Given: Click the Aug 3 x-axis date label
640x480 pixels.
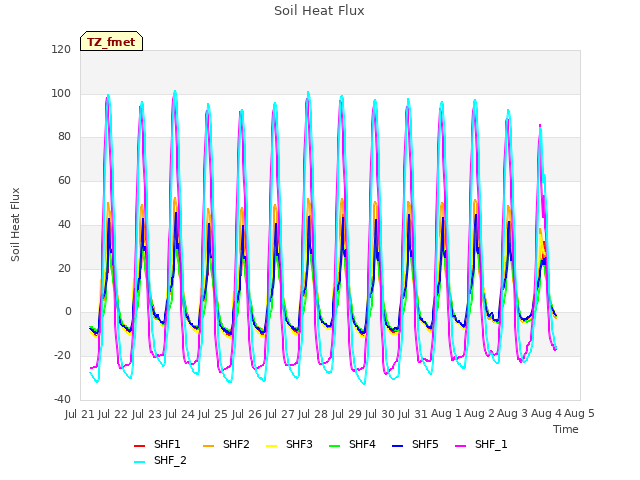Looking at the screenshot, I should [513, 414].
